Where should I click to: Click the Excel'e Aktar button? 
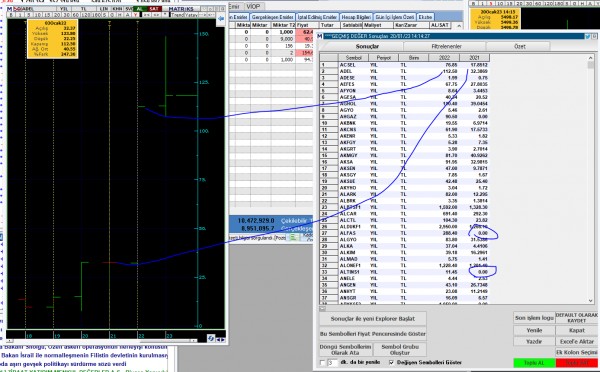[x=577, y=341]
